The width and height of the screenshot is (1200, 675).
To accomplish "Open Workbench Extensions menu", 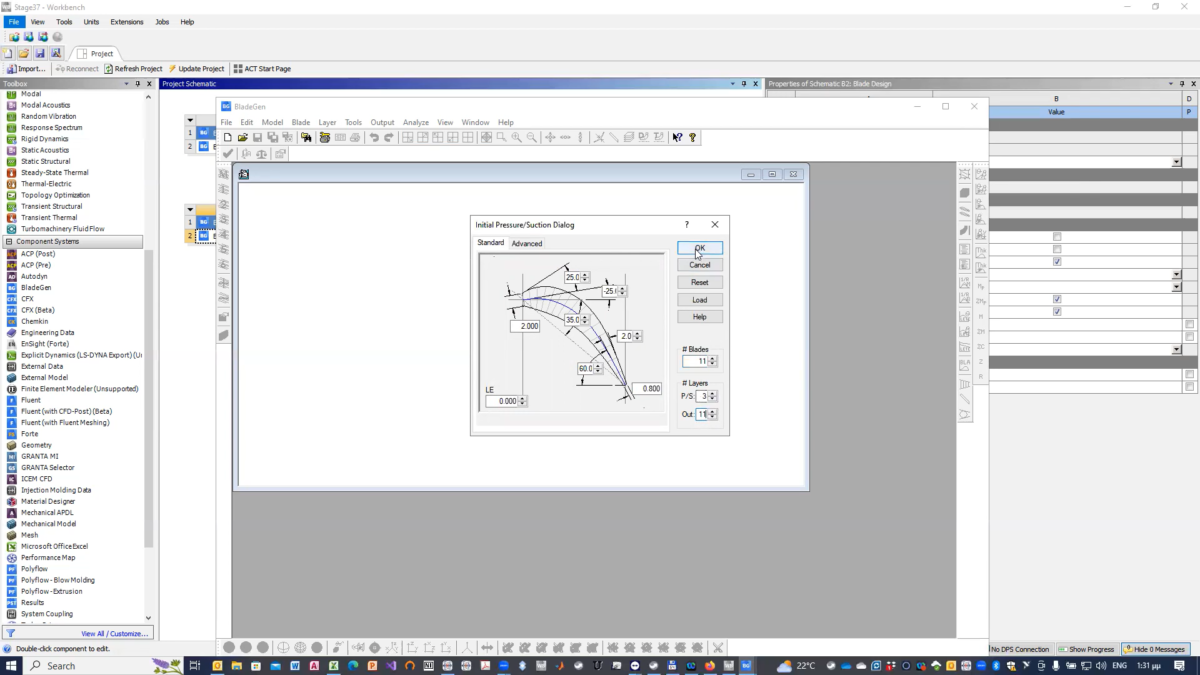I will pos(127,21).
